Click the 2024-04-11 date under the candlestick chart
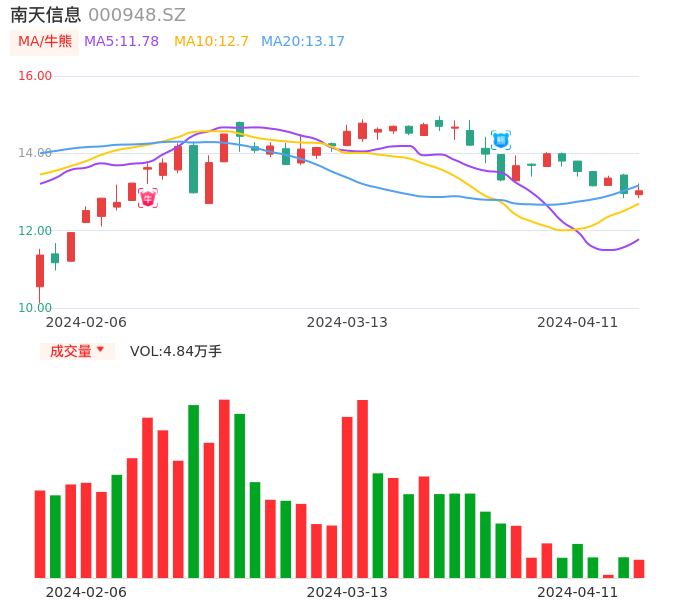The height and width of the screenshot is (606, 686). pyautogui.click(x=578, y=323)
